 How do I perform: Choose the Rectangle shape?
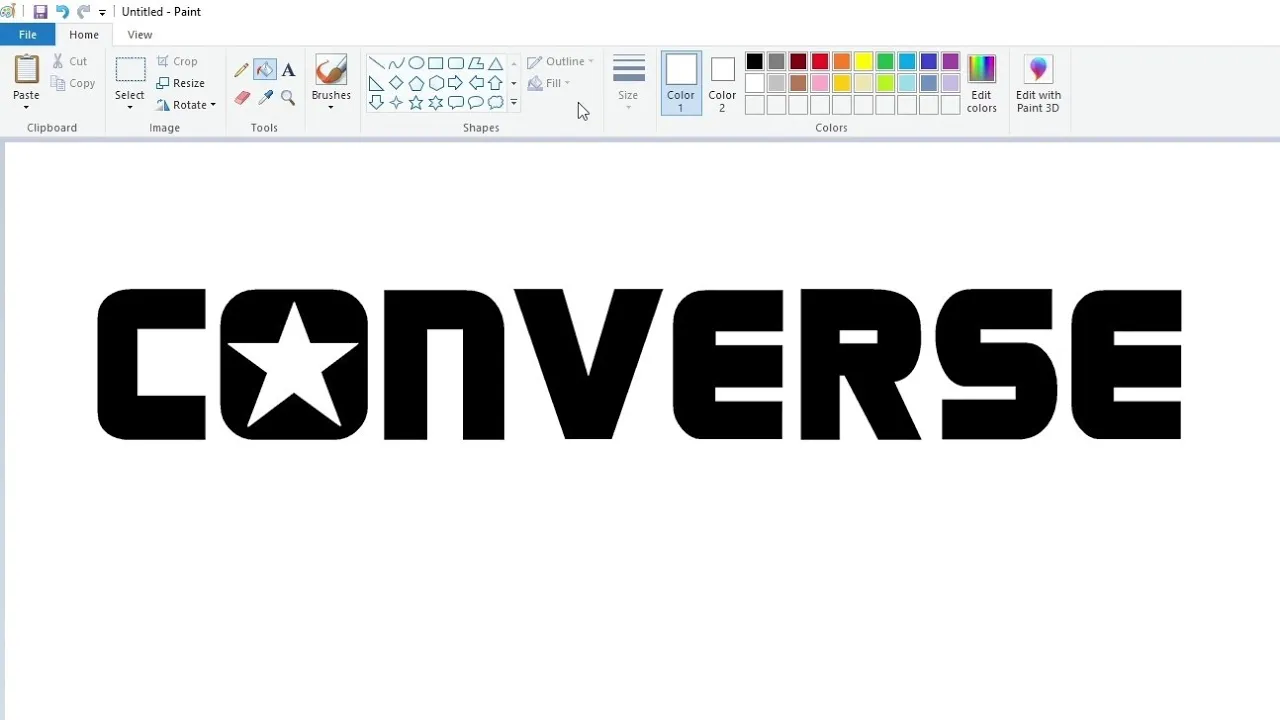click(436, 63)
